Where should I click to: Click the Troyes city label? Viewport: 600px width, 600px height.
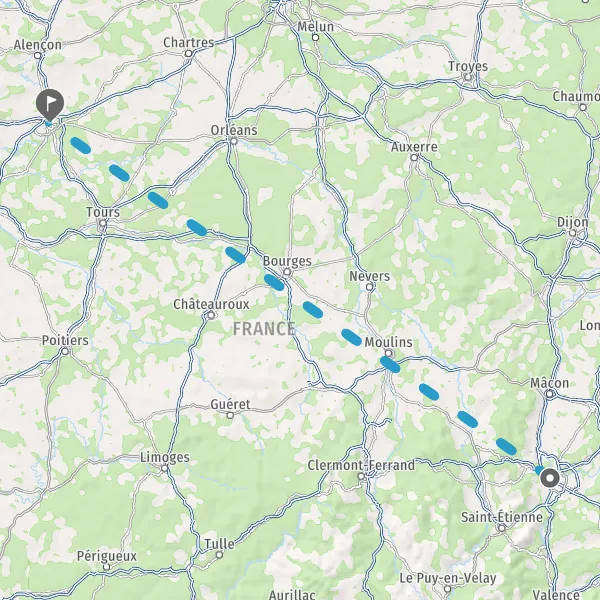(x=468, y=66)
